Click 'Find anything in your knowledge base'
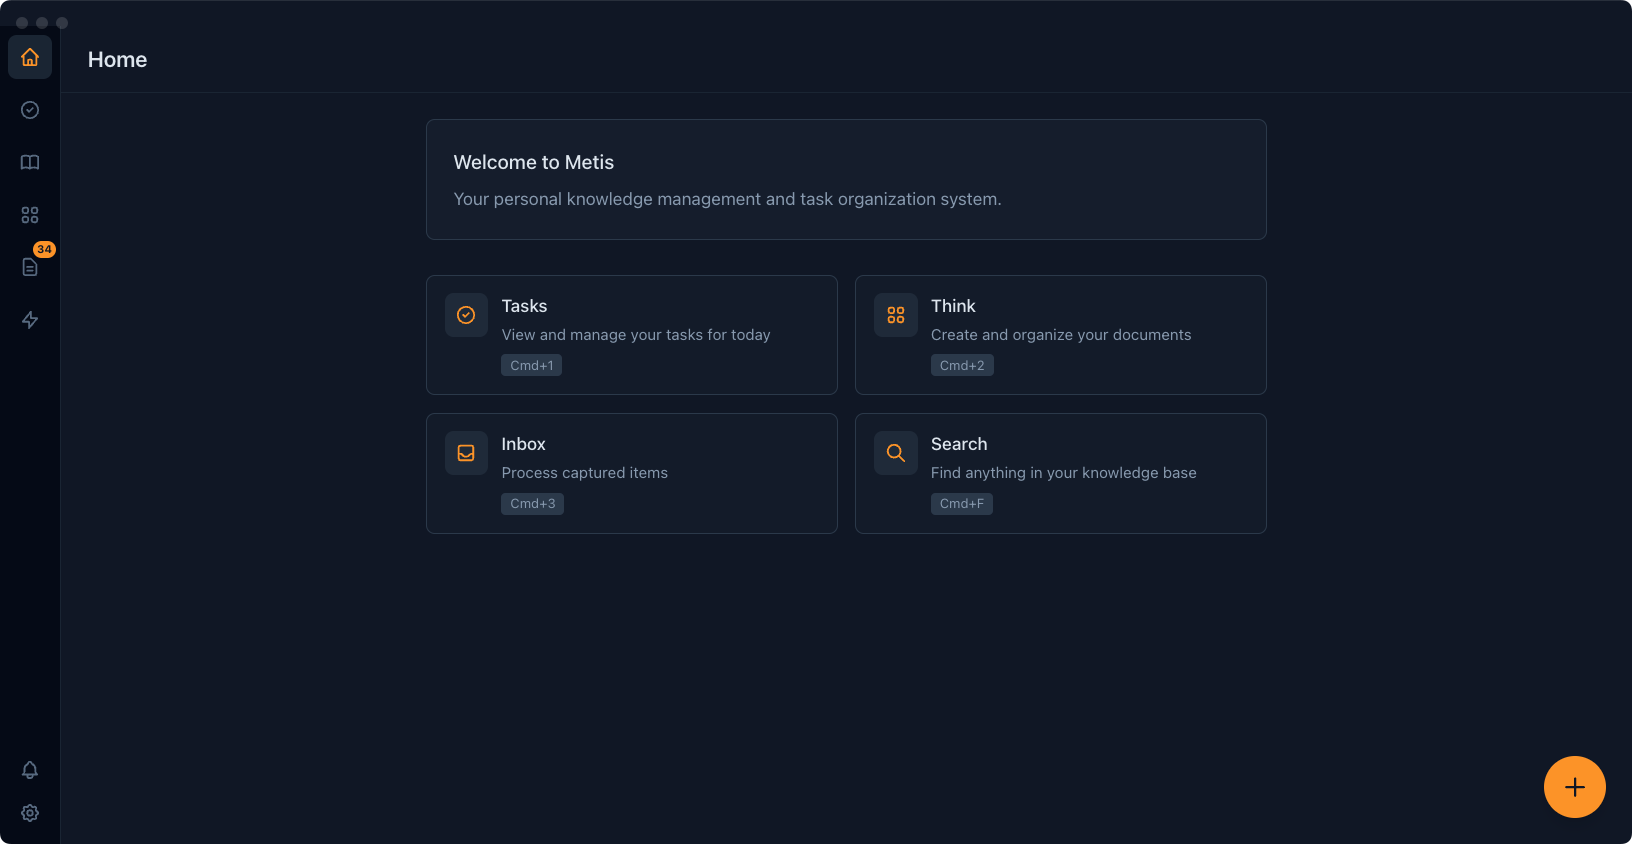This screenshot has height=844, width=1632. tap(1064, 473)
